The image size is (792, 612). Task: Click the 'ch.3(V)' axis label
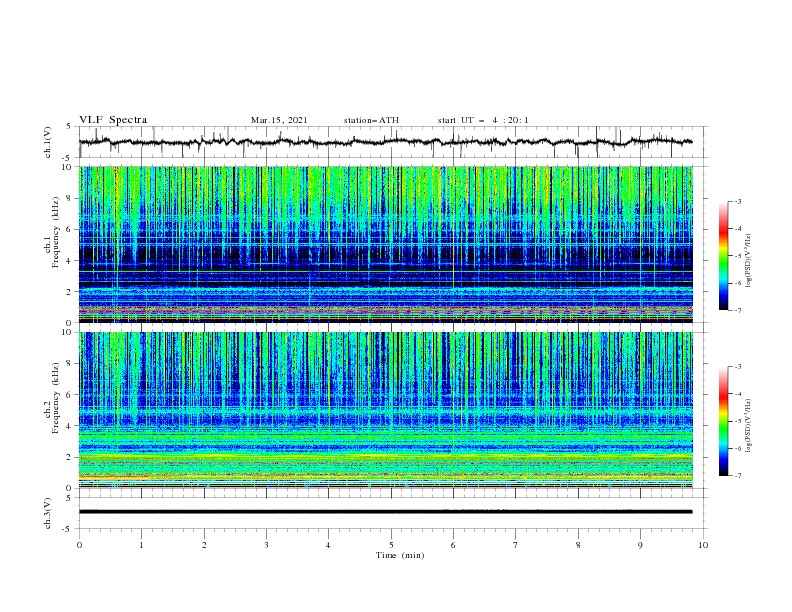coord(48,513)
